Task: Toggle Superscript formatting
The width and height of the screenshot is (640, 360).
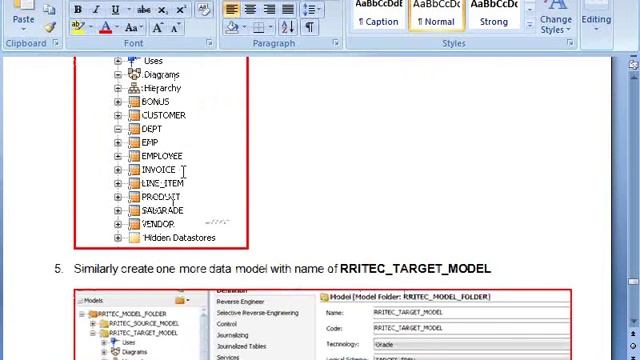Action: pos(180,10)
